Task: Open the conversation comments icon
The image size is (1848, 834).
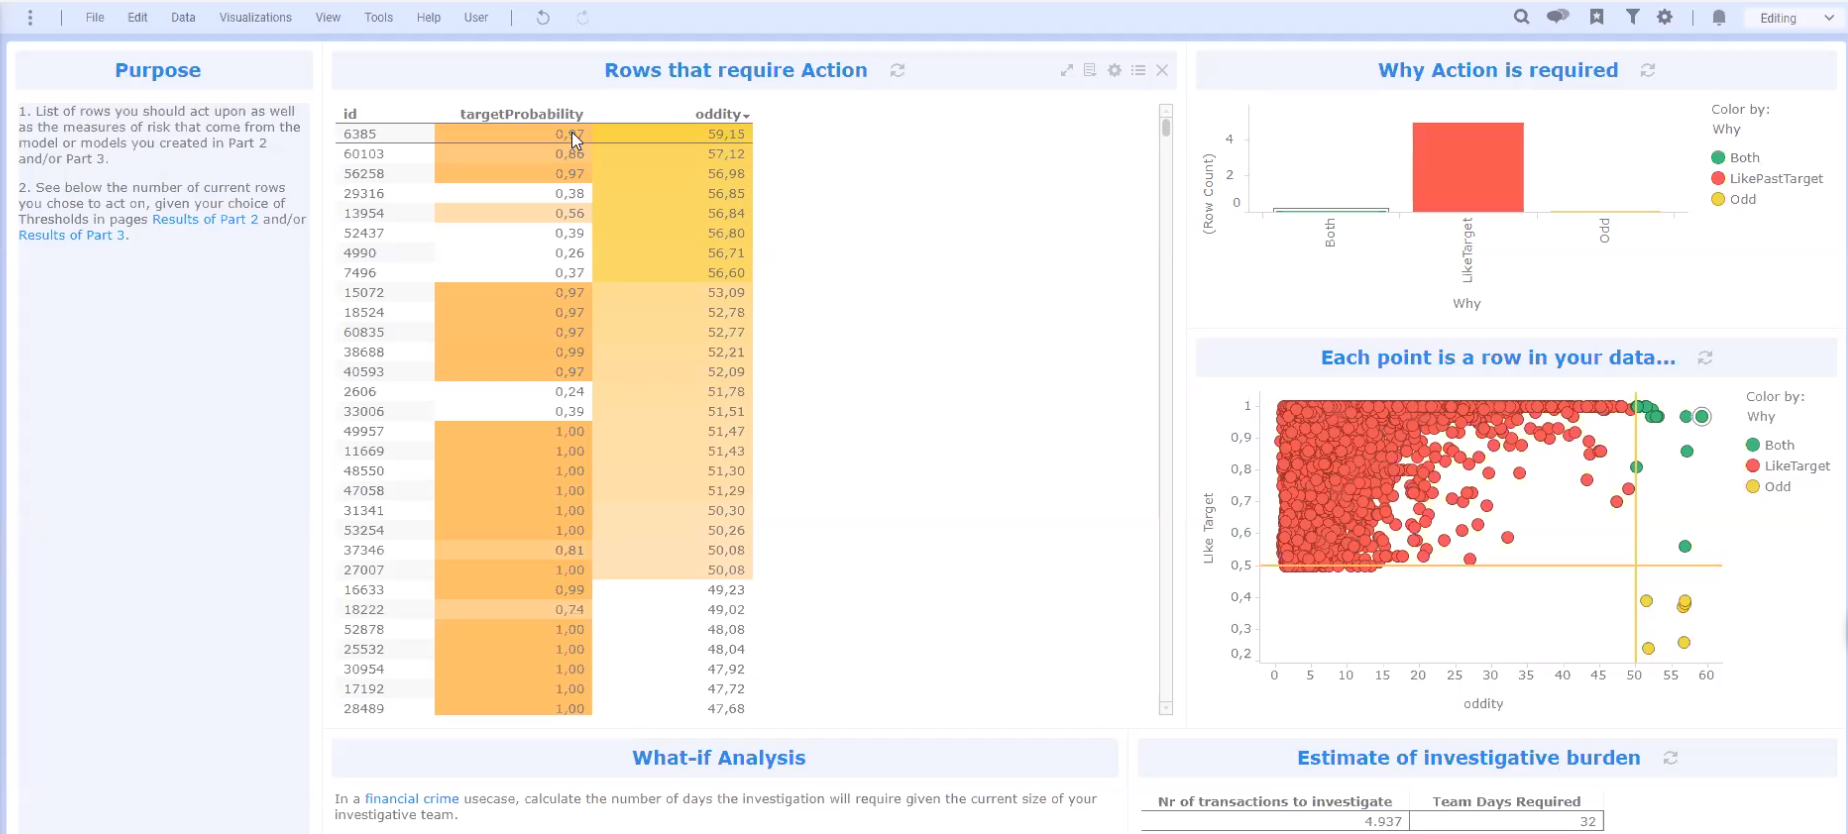Action: coord(1557,17)
